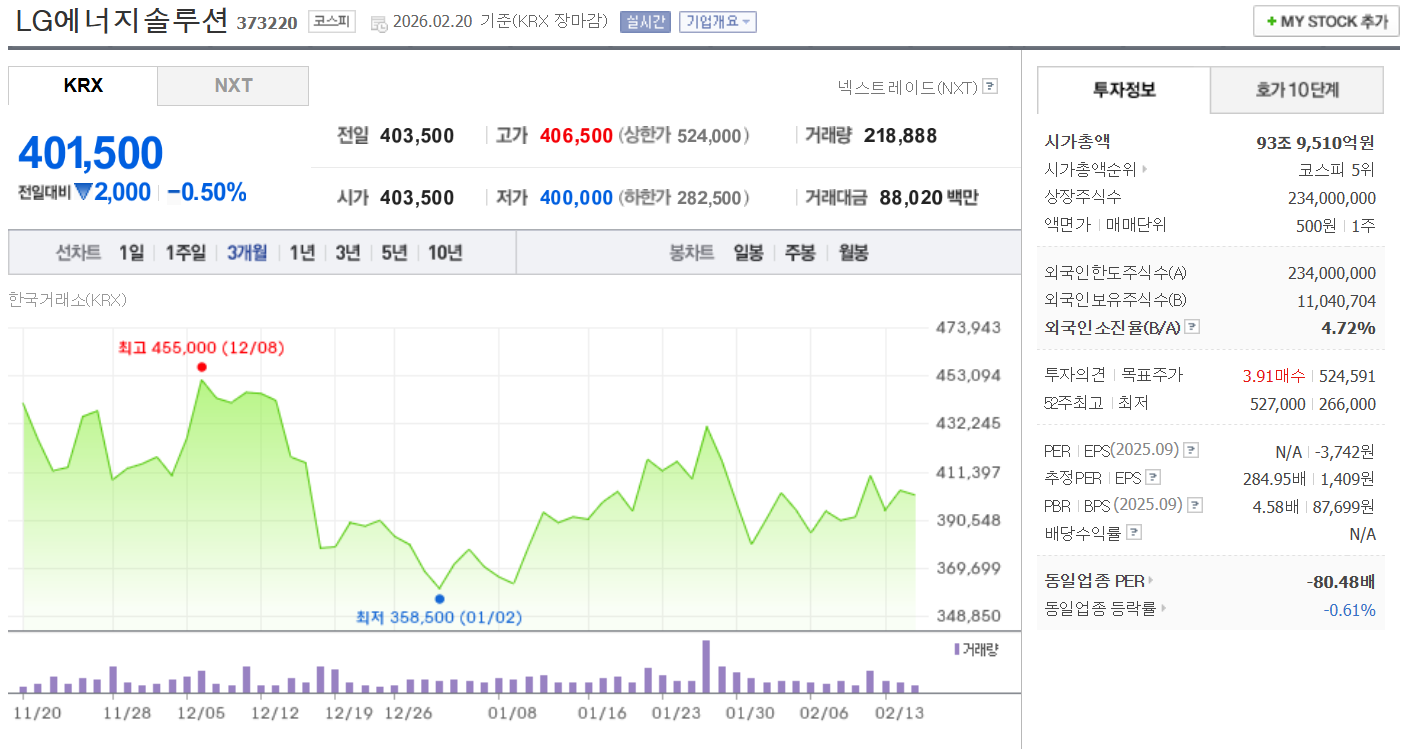1405x749 pixels.
Task: Click help icon beside PER EPS(2025.09)
Action: [1191, 451]
